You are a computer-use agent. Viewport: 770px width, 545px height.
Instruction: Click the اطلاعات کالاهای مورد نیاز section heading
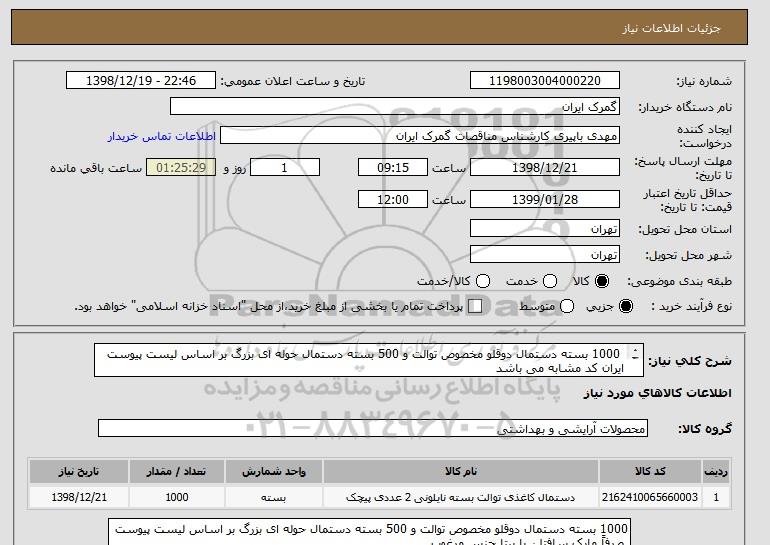[658, 393]
